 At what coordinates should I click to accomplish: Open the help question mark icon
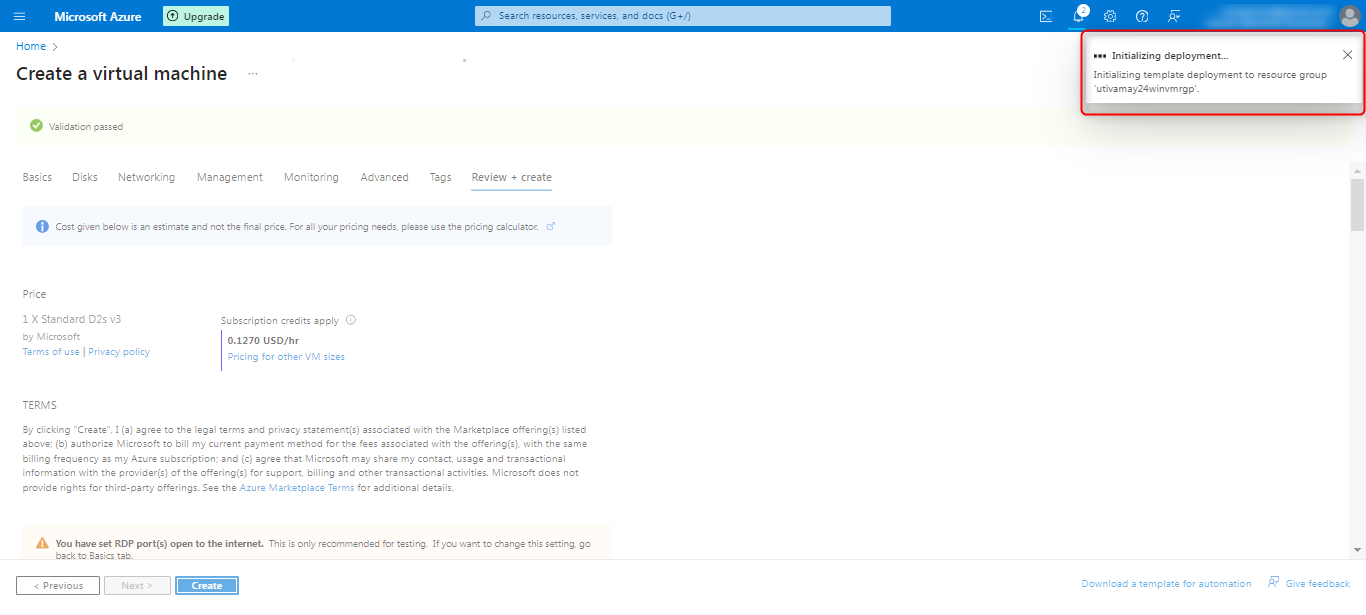tap(1142, 16)
